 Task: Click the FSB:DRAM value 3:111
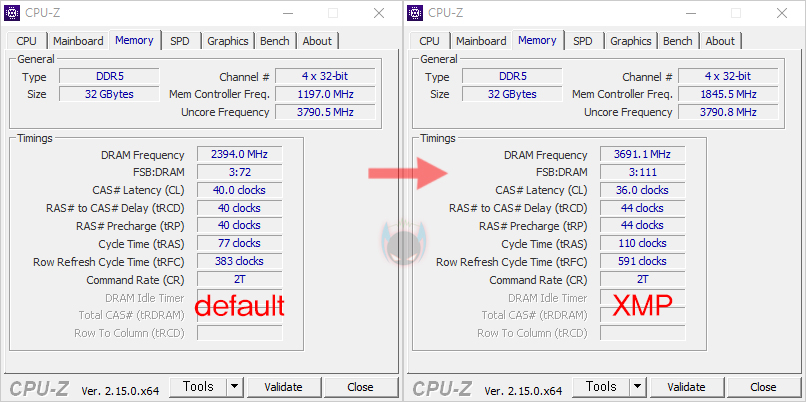643,172
